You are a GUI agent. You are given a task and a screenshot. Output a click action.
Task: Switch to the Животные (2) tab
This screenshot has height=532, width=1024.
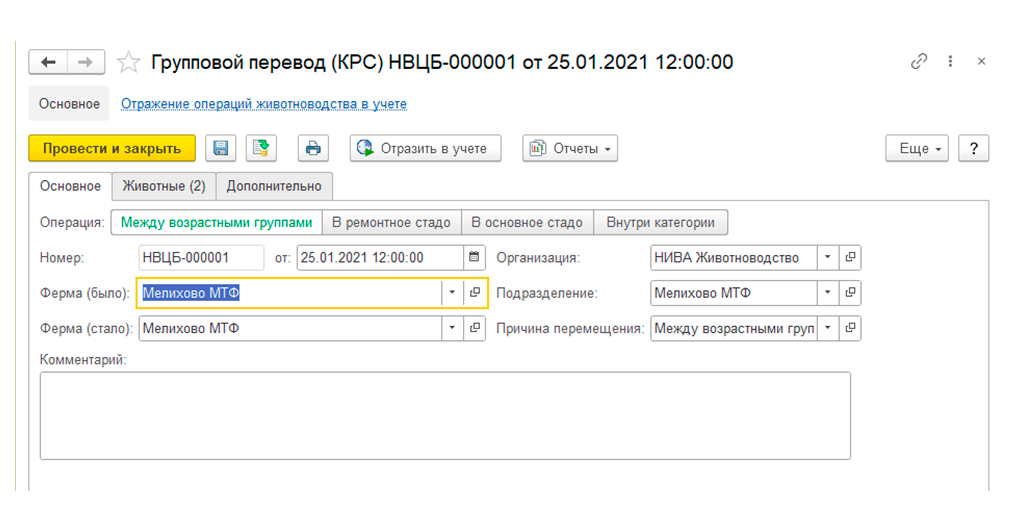(x=164, y=186)
